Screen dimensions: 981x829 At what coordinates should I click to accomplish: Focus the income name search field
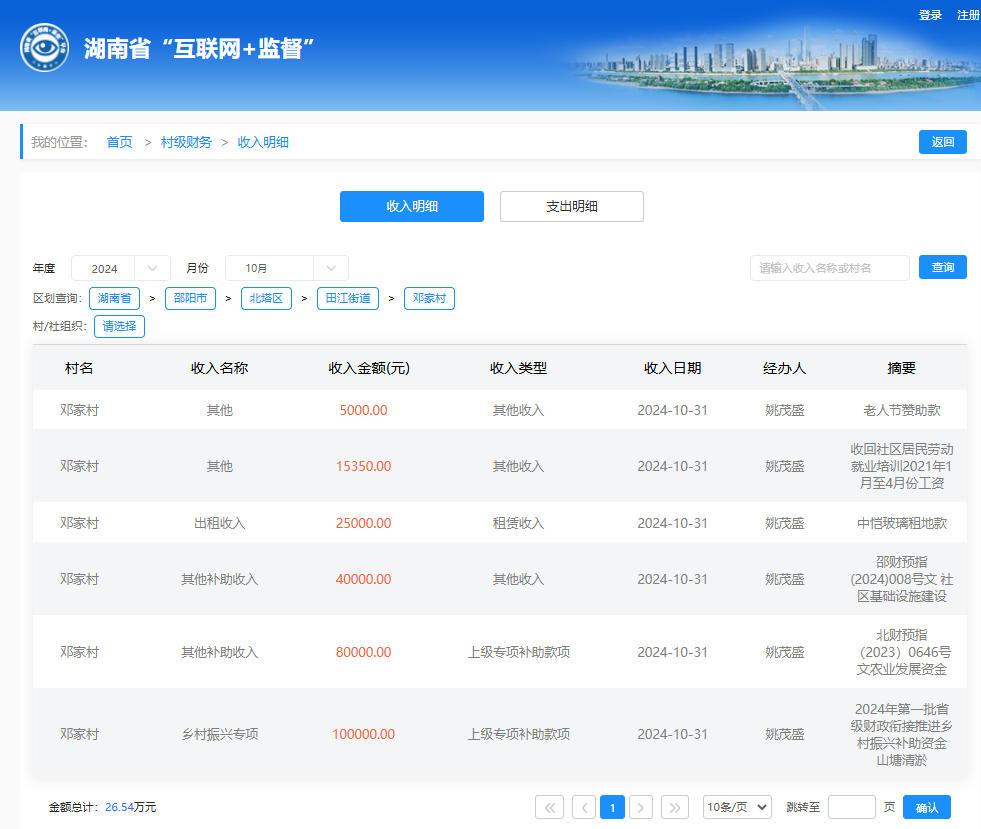830,268
